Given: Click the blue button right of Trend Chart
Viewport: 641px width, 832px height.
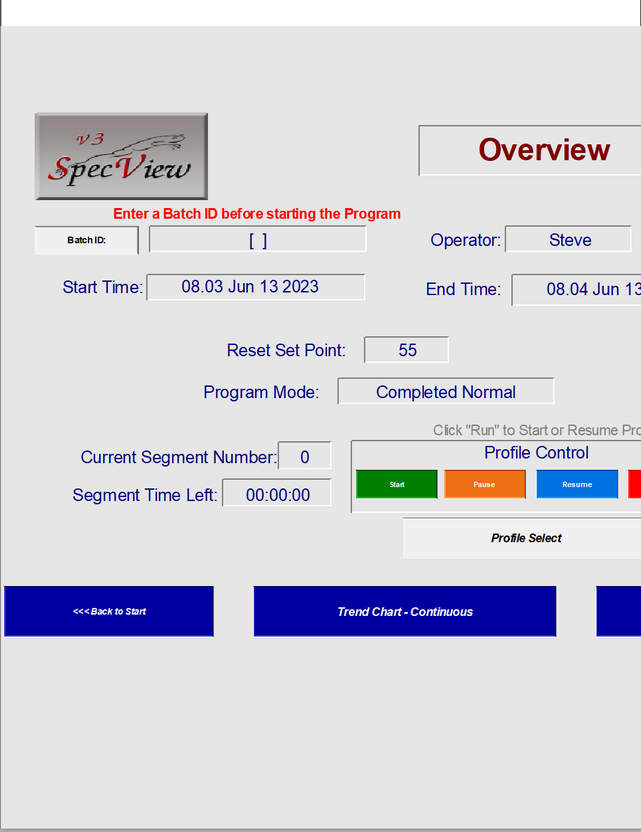Looking at the screenshot, I should pos(619,611).
